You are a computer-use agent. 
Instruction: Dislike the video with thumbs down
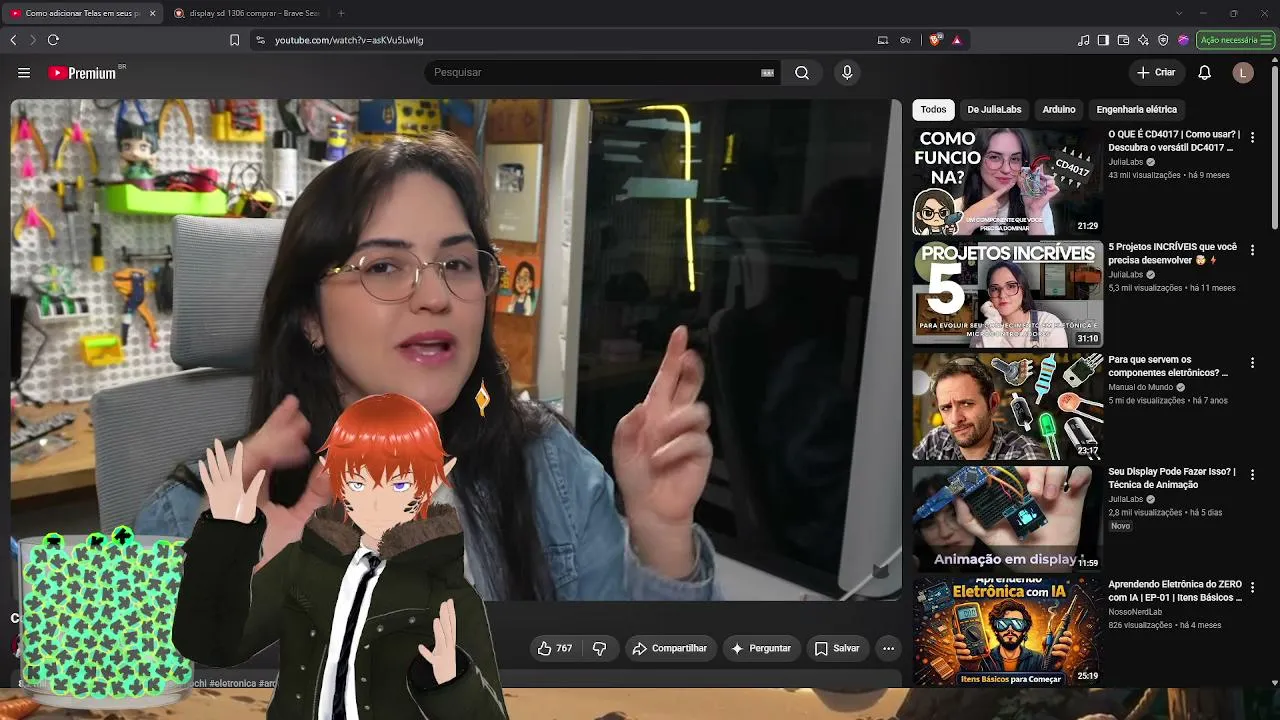click(x=600, y=649)
